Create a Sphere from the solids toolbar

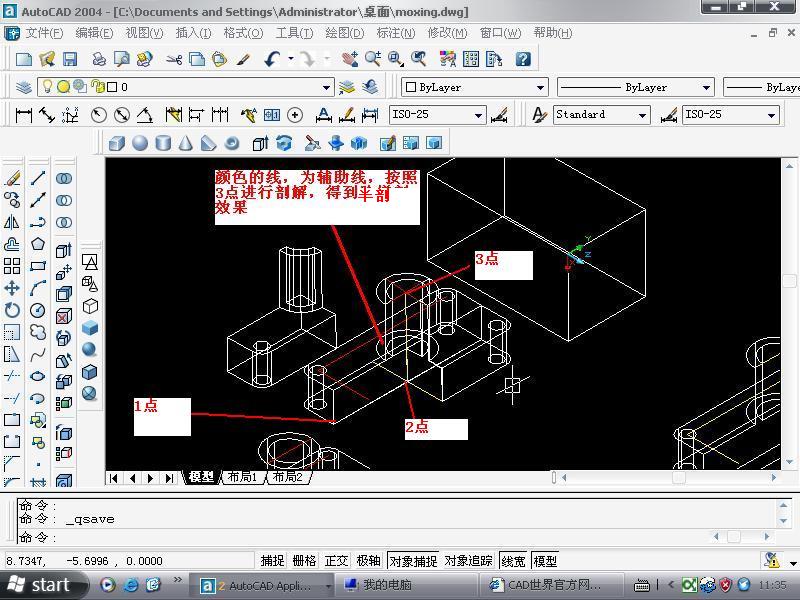click(x=140, y=143)
